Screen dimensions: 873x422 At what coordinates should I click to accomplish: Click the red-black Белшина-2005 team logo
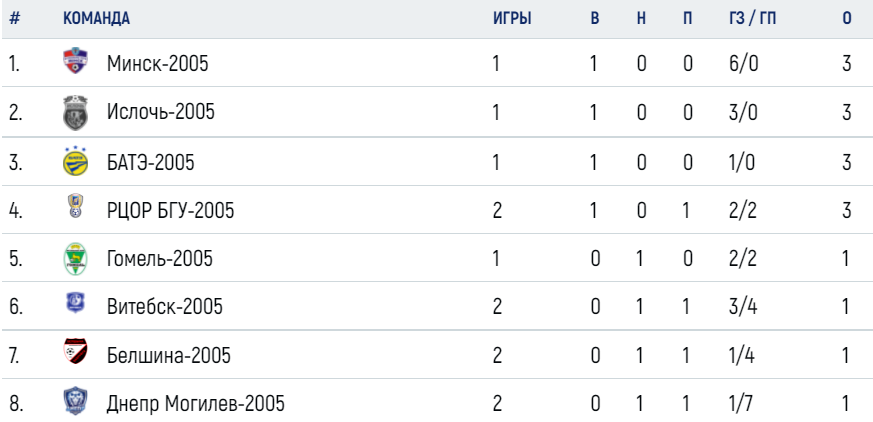click(75, 351)
